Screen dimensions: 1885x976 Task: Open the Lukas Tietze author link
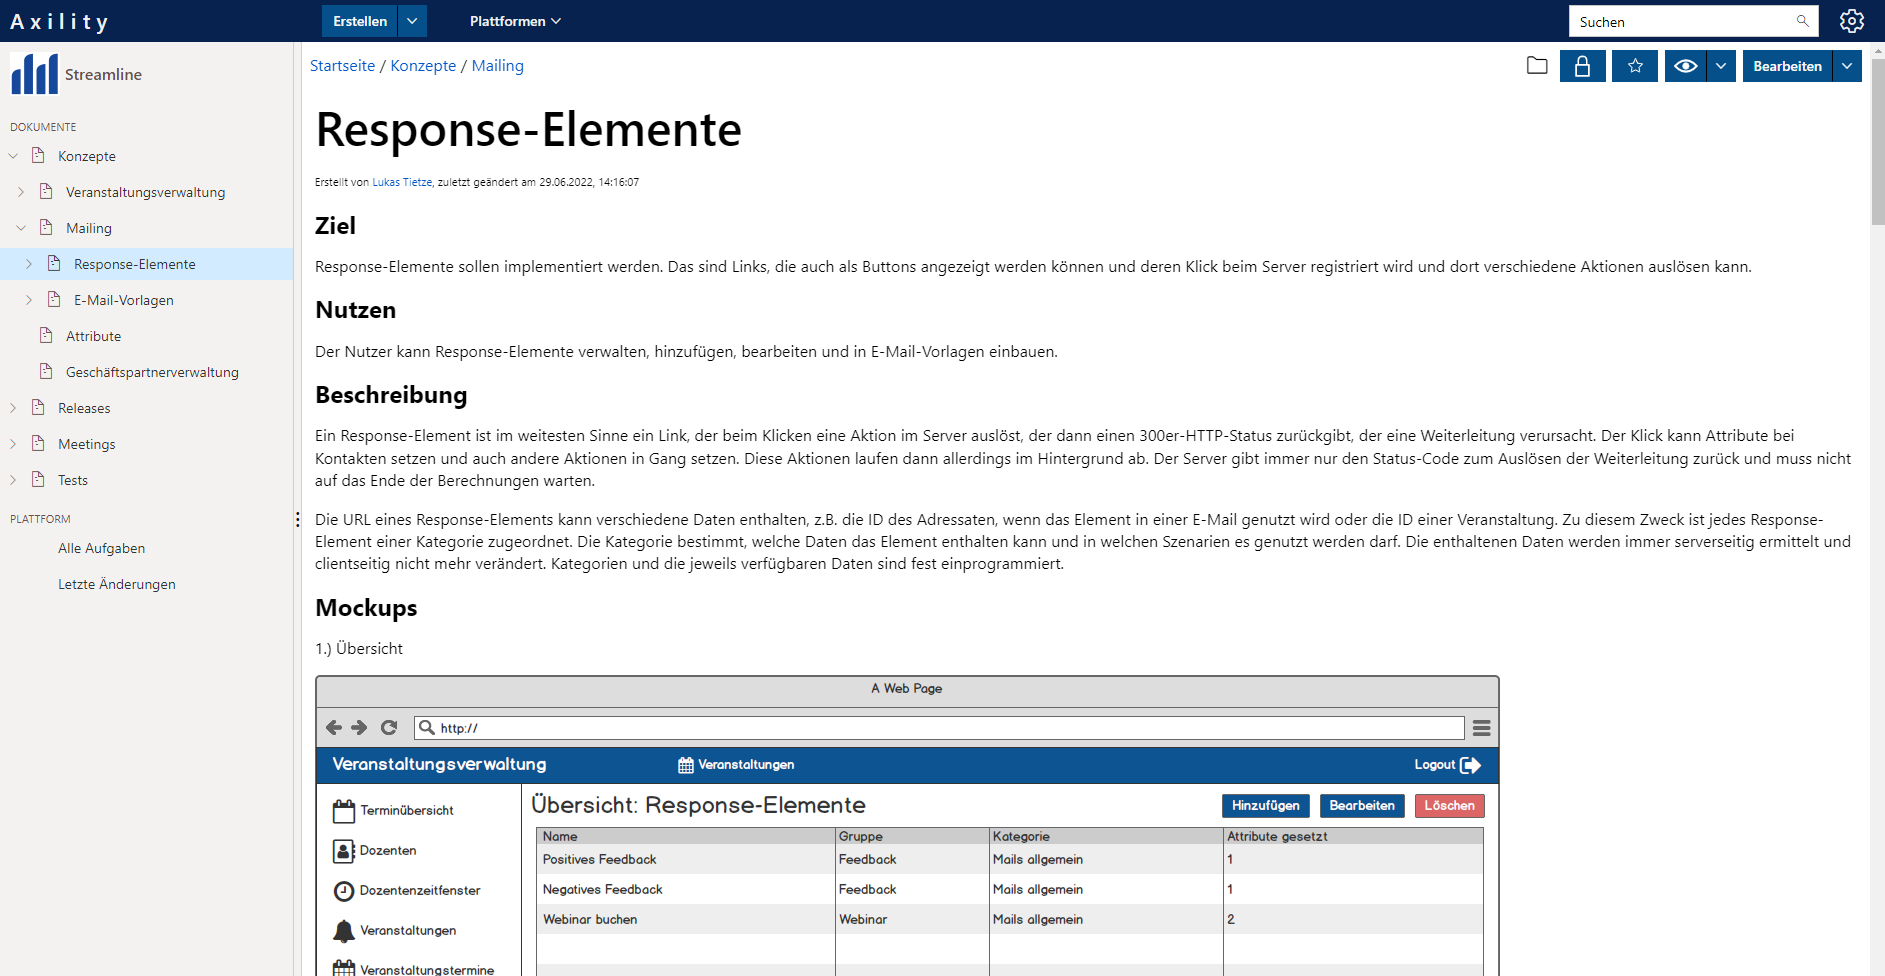click(402, 182)
